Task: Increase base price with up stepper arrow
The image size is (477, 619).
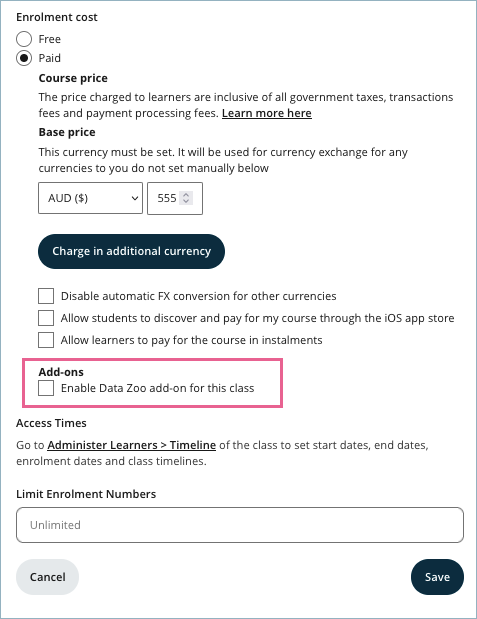Action: [186, 195]
